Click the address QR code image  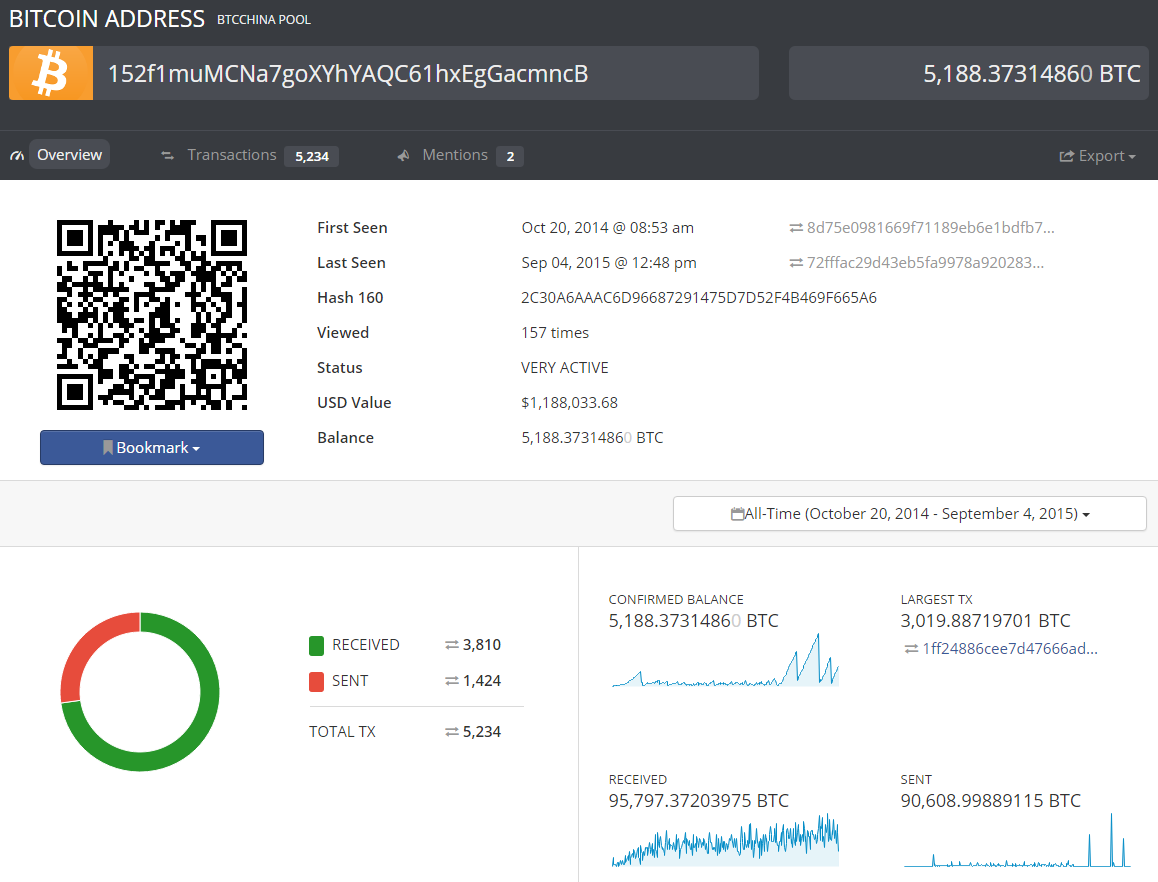click(x=152, y=315)
